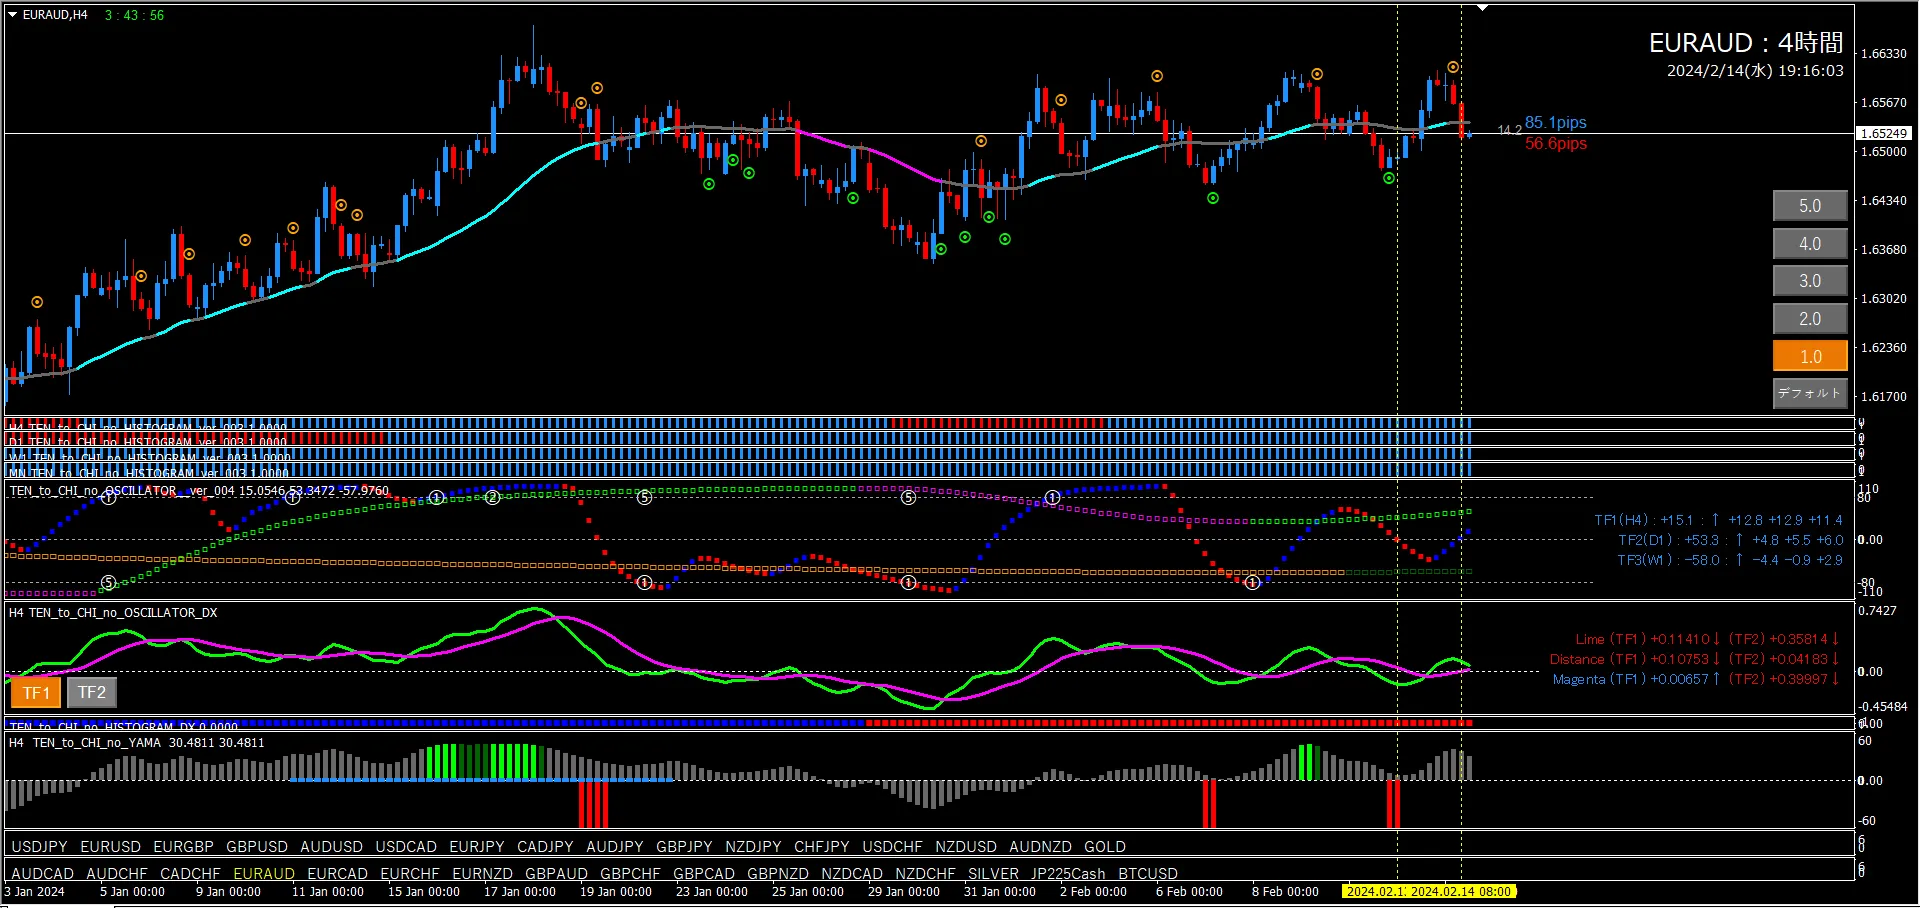This screenshot has width=1920, height=908.
Task: Click the chart shift triangle marker at top
Action: pyautogui.click(x=1483, y=8)
